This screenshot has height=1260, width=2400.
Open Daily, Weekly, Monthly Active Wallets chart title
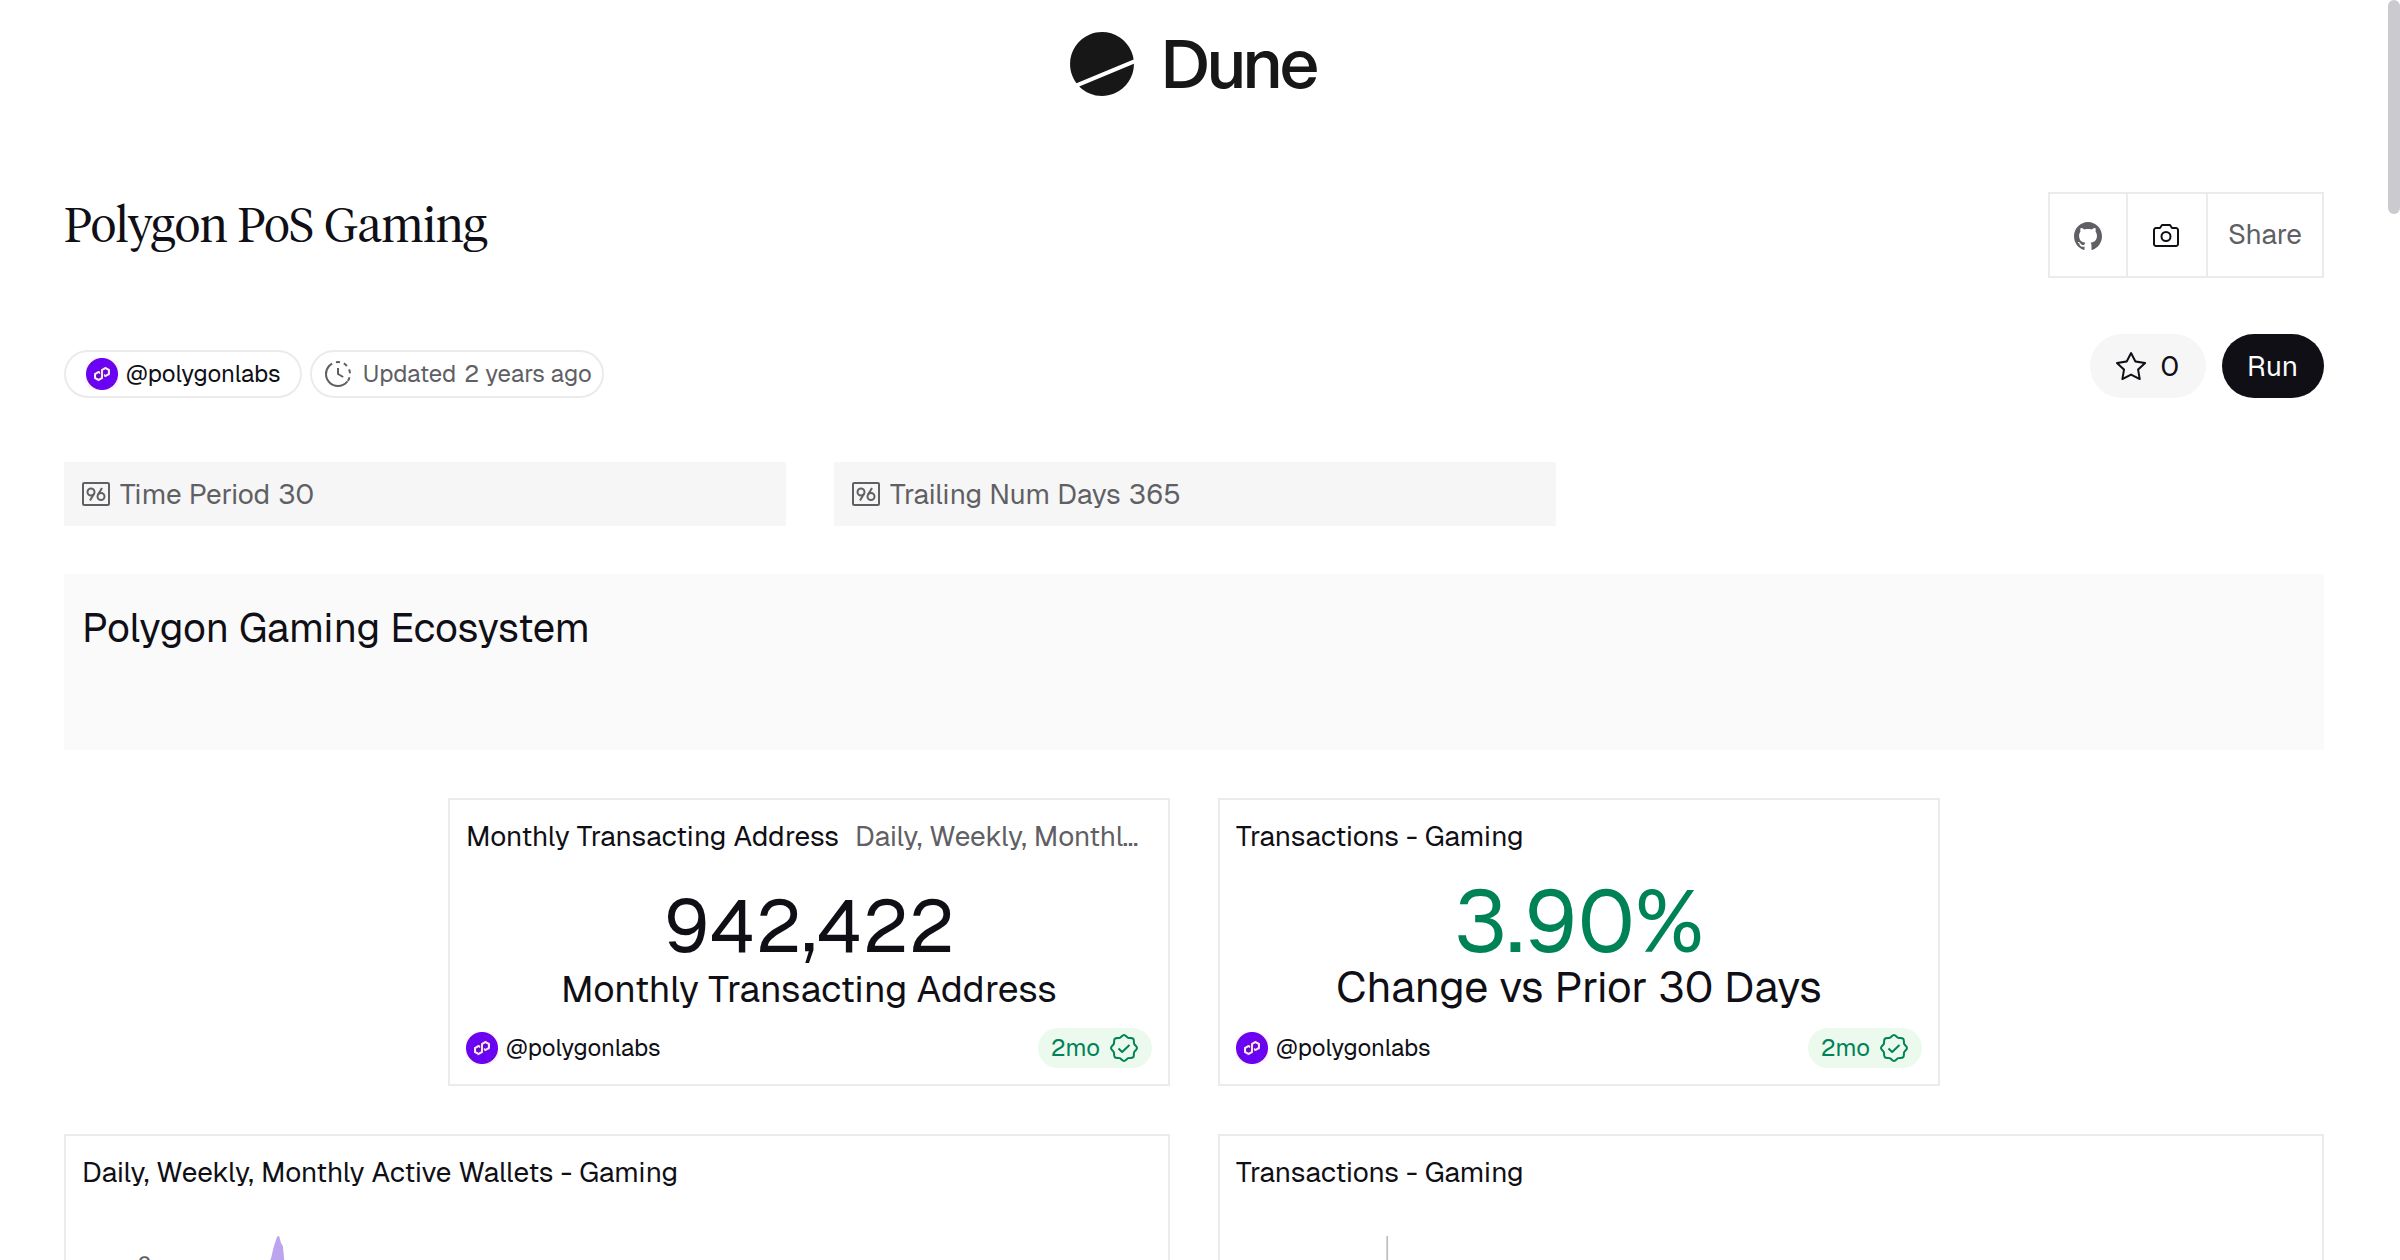(379, 1172)
